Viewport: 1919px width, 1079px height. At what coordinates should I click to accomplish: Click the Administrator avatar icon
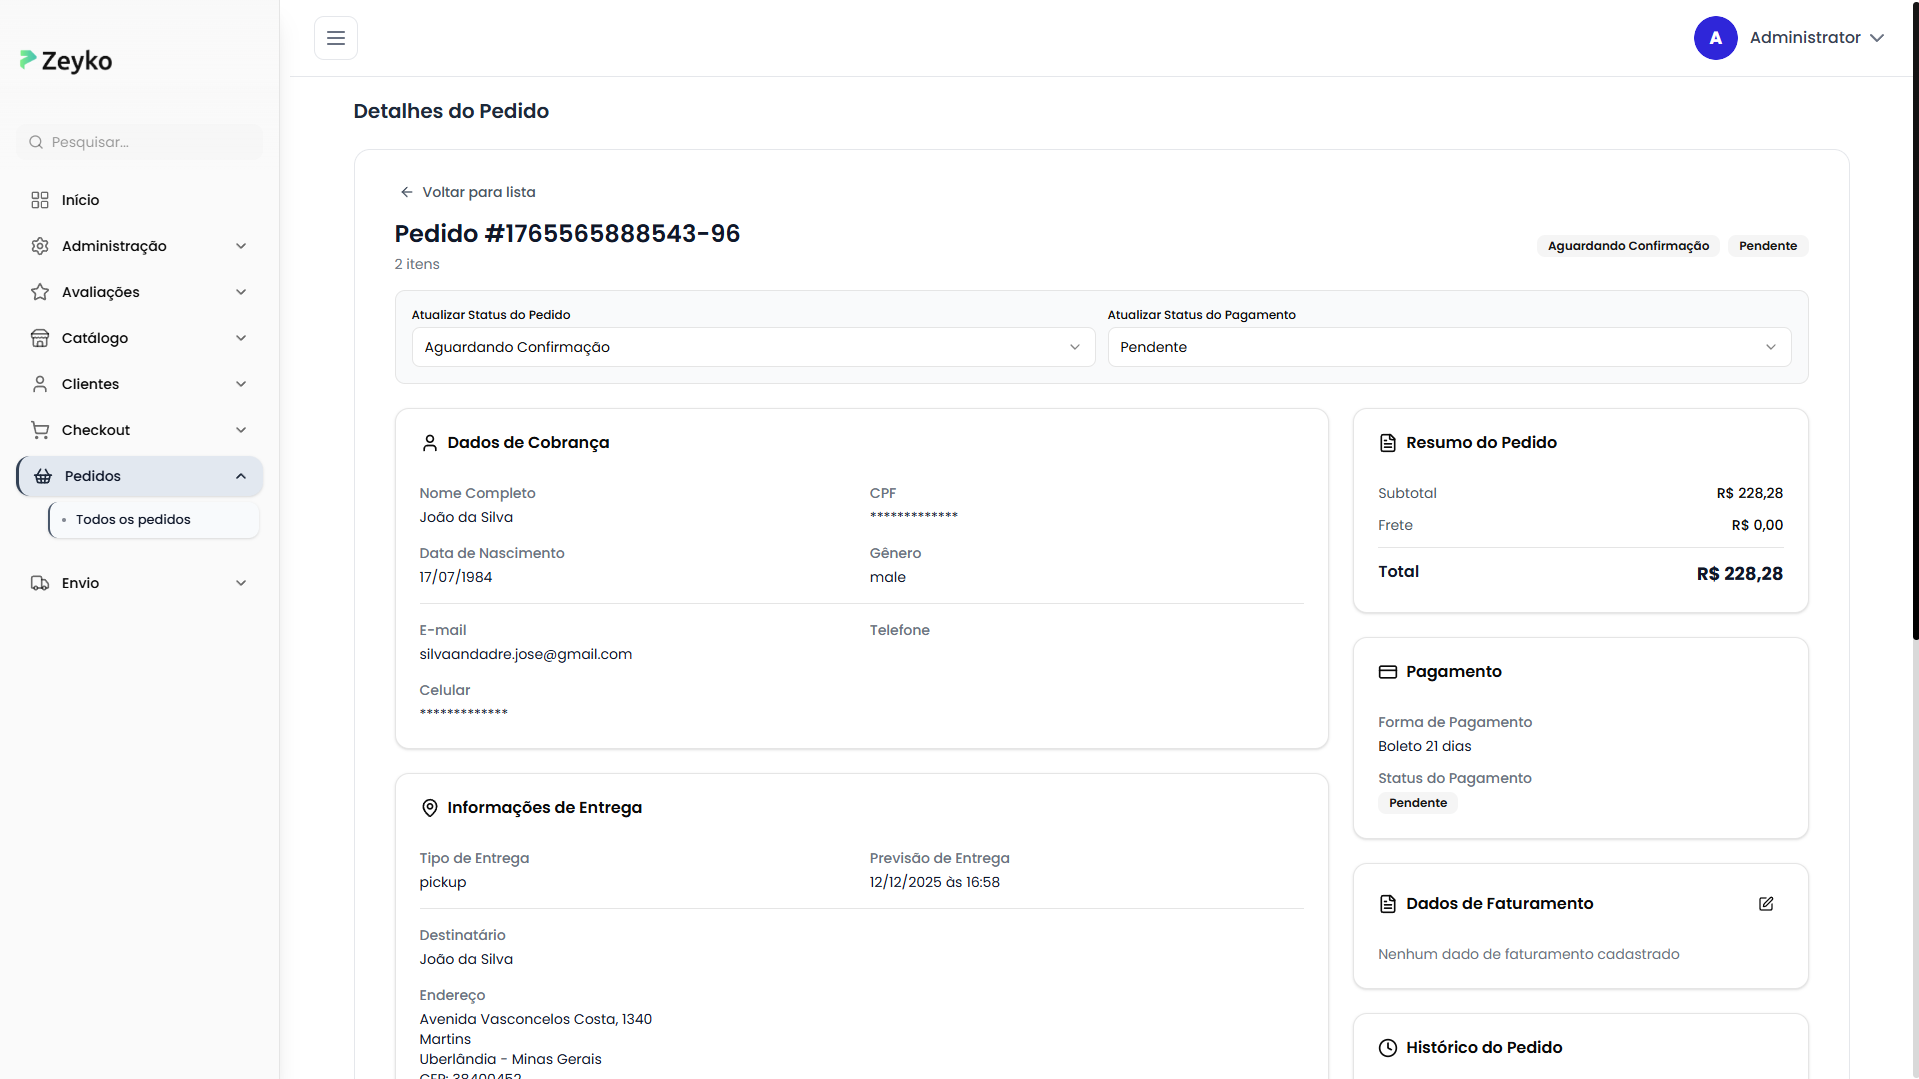[x=1715, y=38]
